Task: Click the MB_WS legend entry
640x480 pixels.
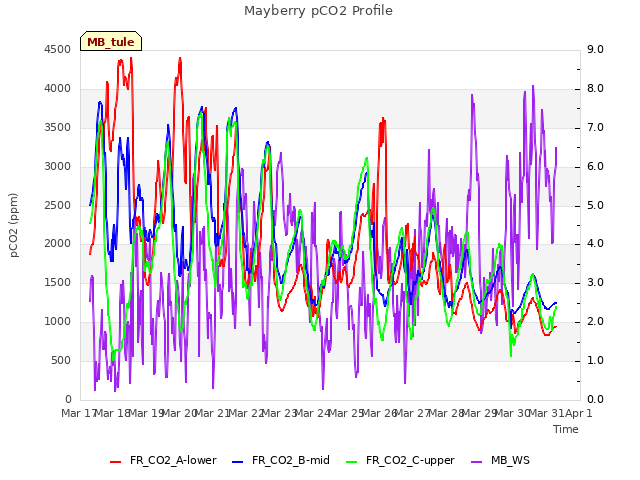Action: click(x=500, y=460)
